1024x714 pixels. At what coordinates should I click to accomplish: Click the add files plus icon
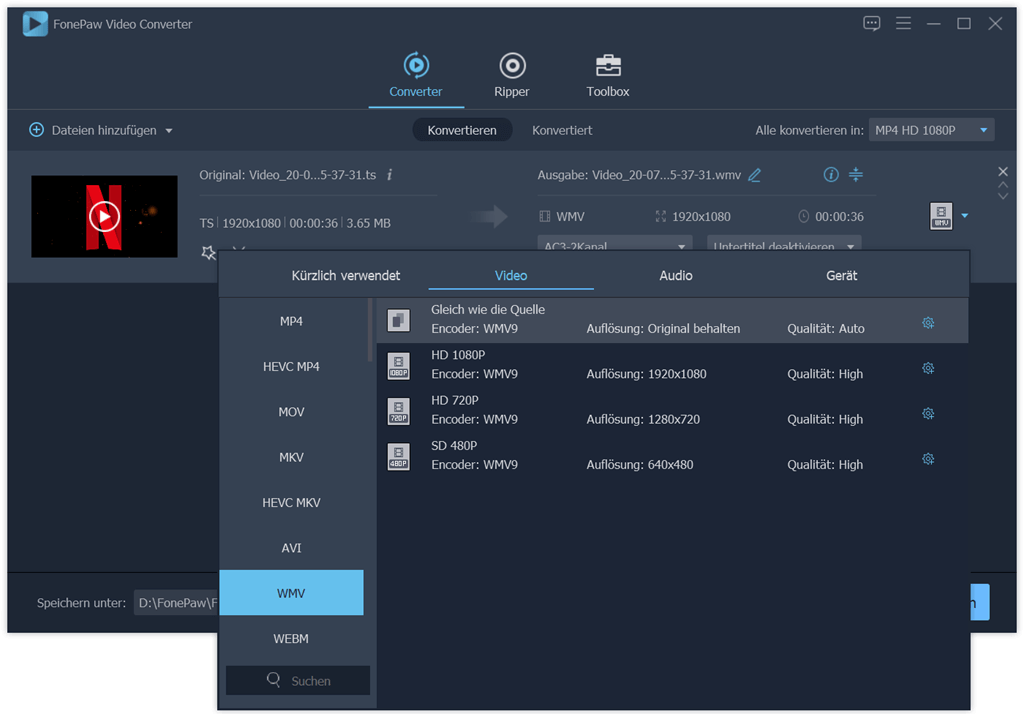tap(37, 130)
